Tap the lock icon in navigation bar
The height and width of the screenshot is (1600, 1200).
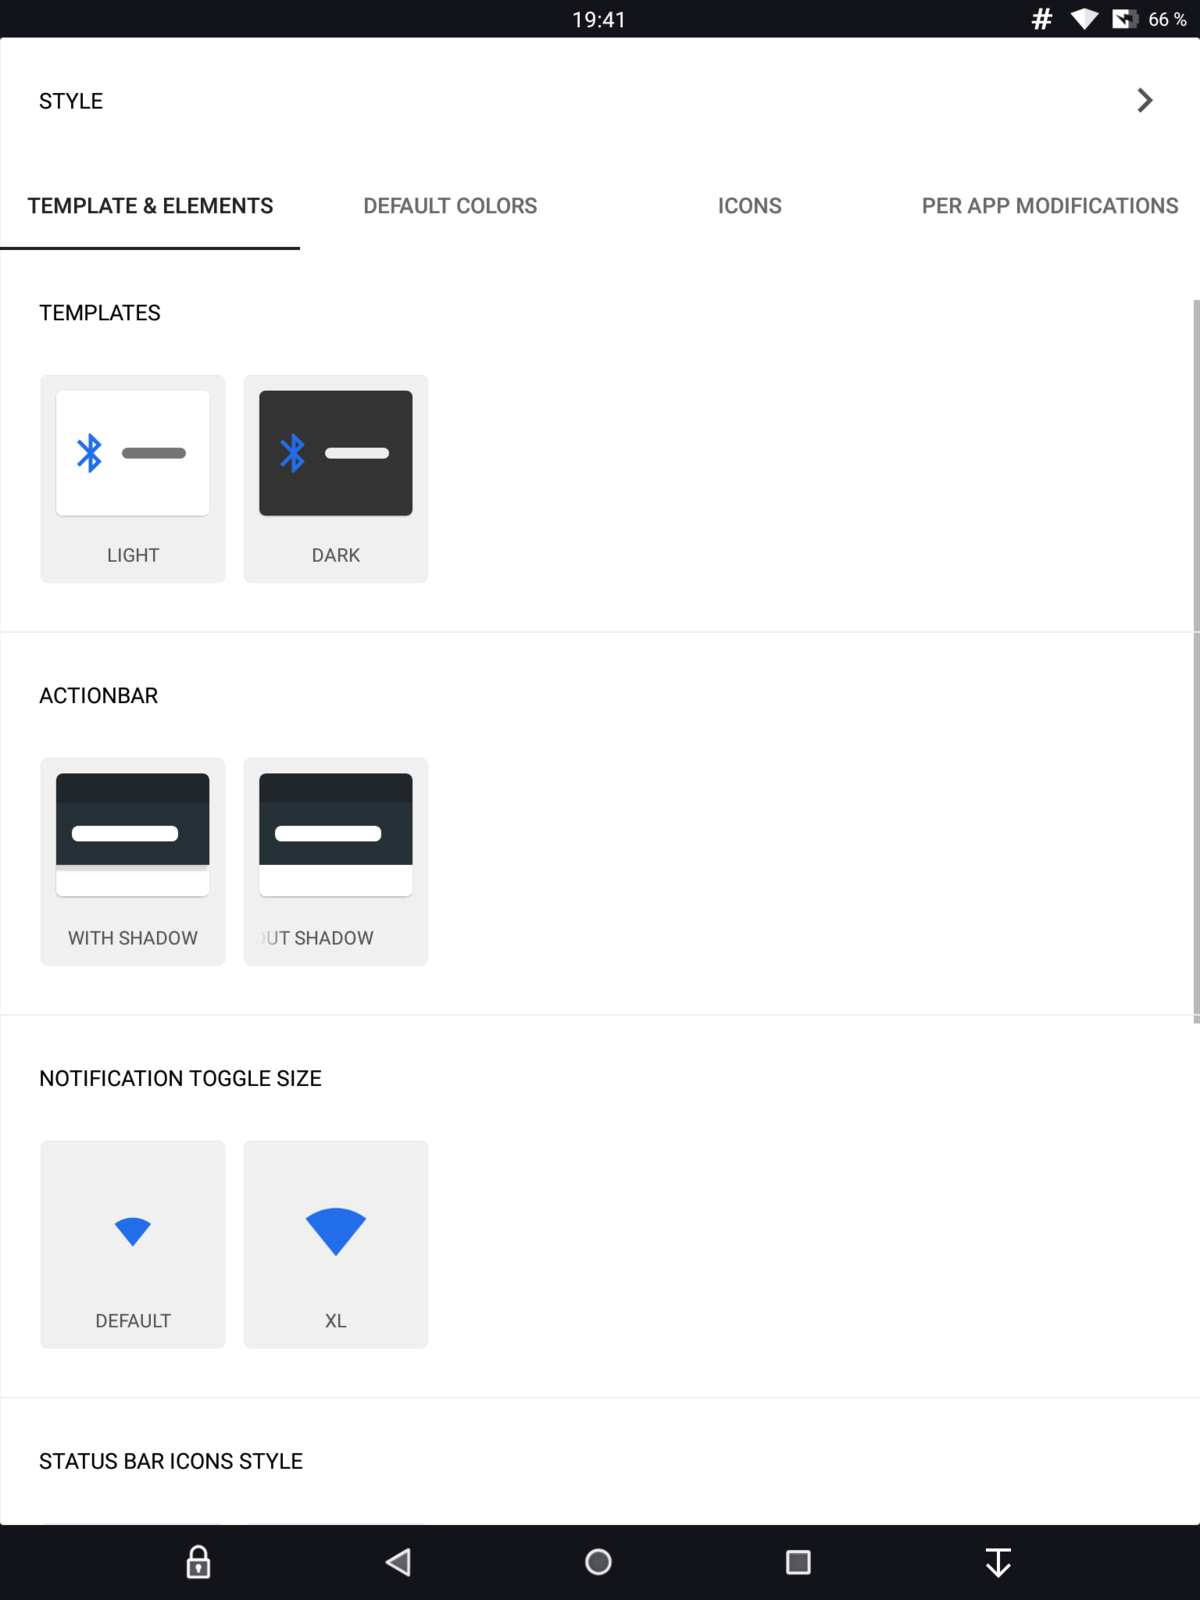click(198, 1561)
